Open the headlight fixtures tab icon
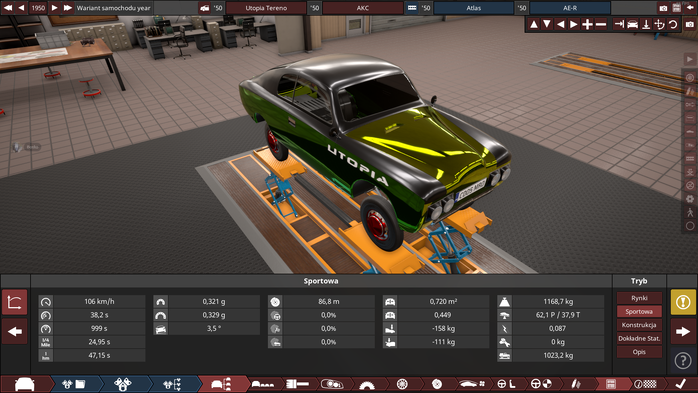Viewport: 698px width, 393px height. click(x=331, y=384)
